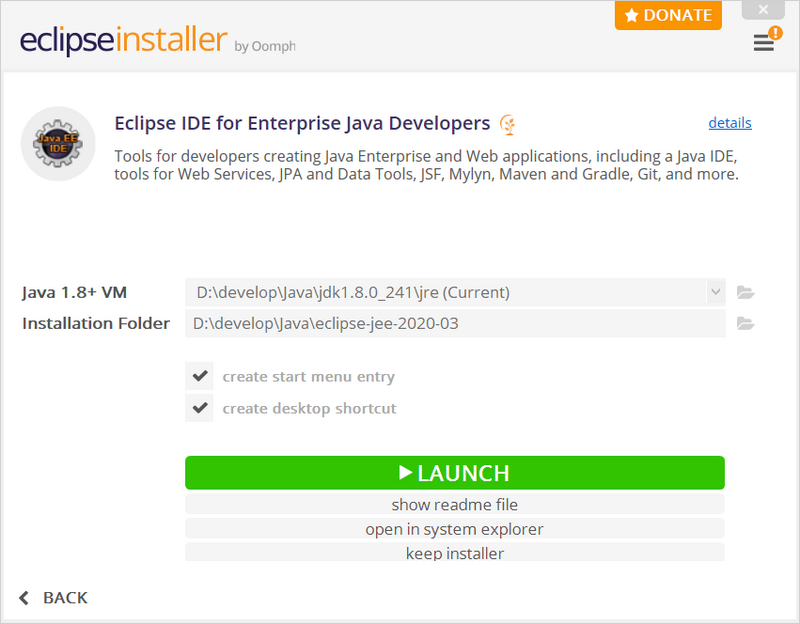Click inside the Installation Folder path field
800x624 pixels.
450,322
